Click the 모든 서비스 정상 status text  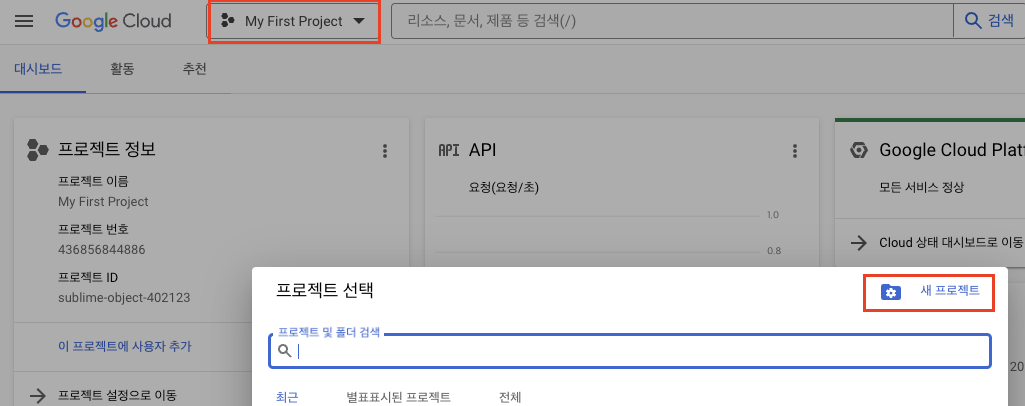(921, 188)
